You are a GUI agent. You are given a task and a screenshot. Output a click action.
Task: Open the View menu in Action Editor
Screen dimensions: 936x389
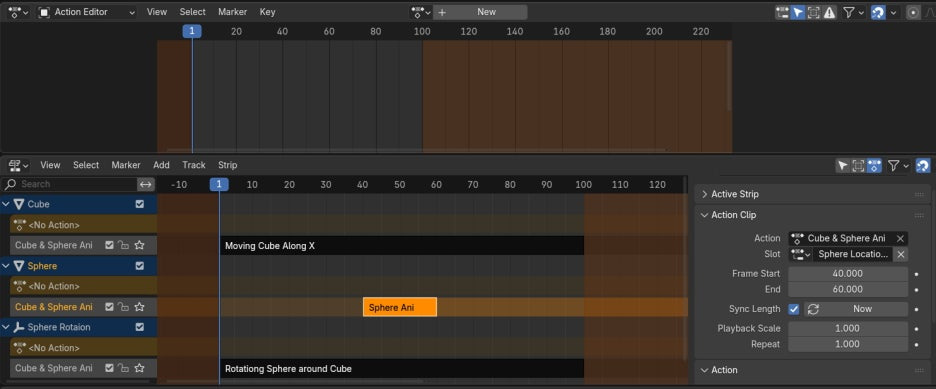(x=157, y=12)
